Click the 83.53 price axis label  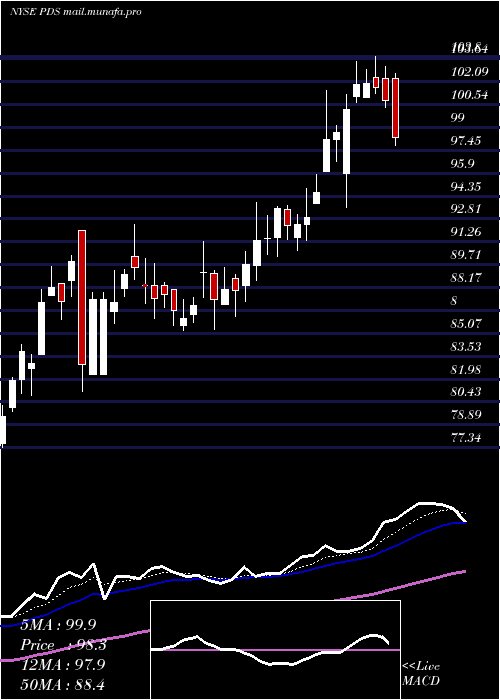pos(466,346)
